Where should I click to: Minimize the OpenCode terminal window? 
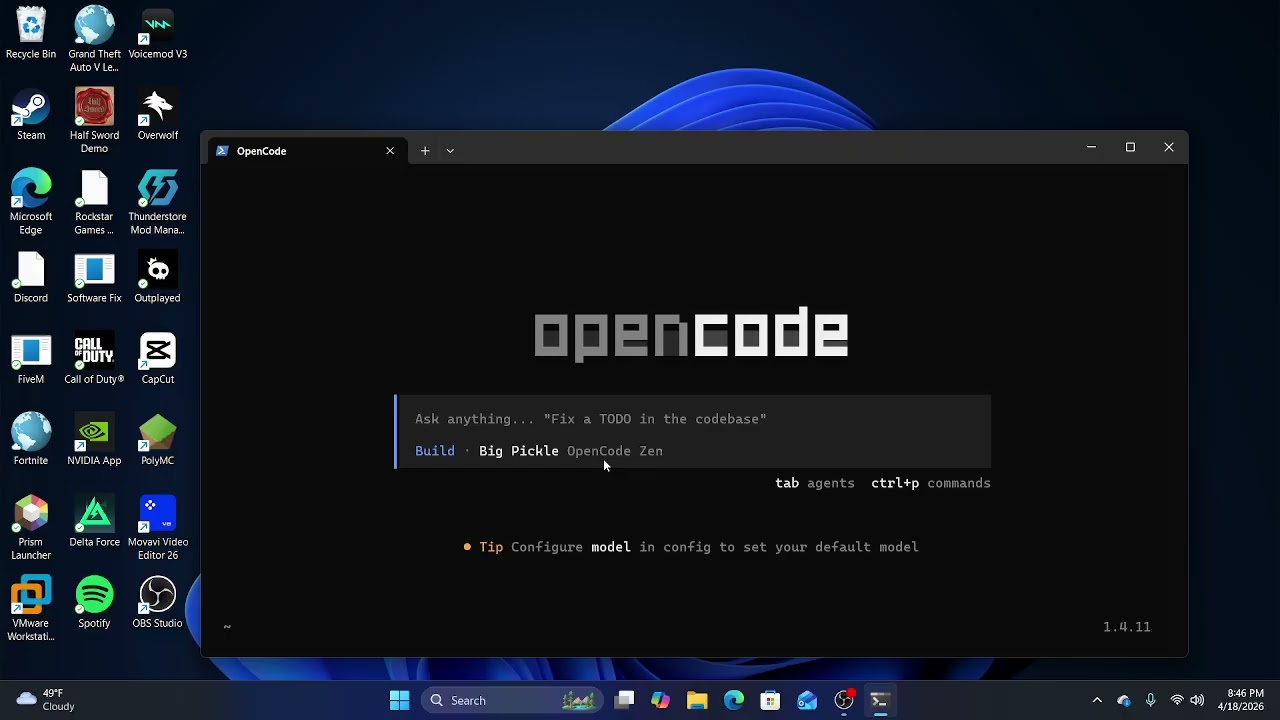click(1092, 147)
